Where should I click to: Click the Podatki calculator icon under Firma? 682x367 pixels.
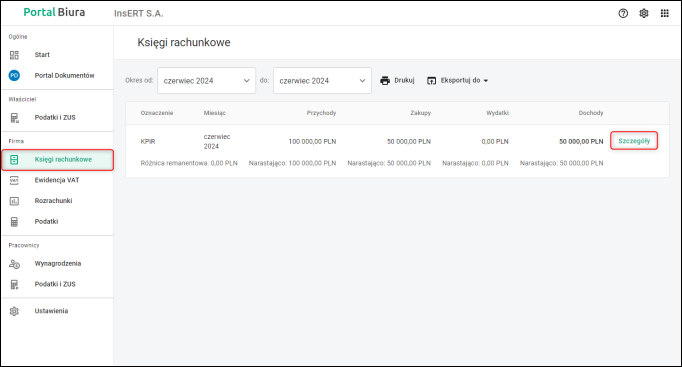[14, 222]
